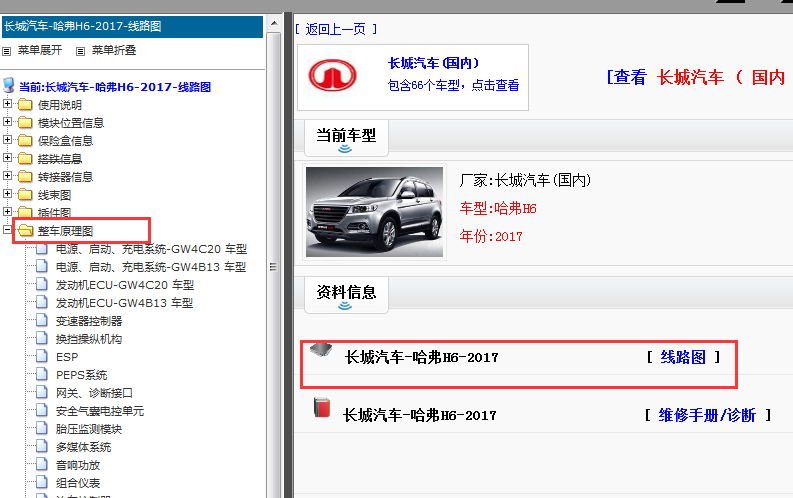
Task: Click document icon for 电源、启动、充电系统-GW4B13 车型
Action: [42, 266]
